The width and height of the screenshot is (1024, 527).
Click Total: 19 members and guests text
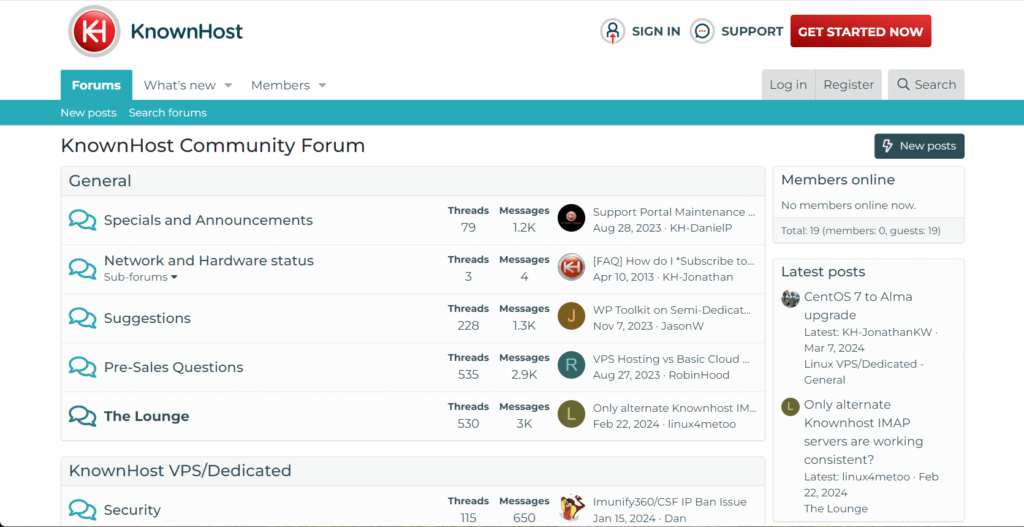[x=861, y=231]
